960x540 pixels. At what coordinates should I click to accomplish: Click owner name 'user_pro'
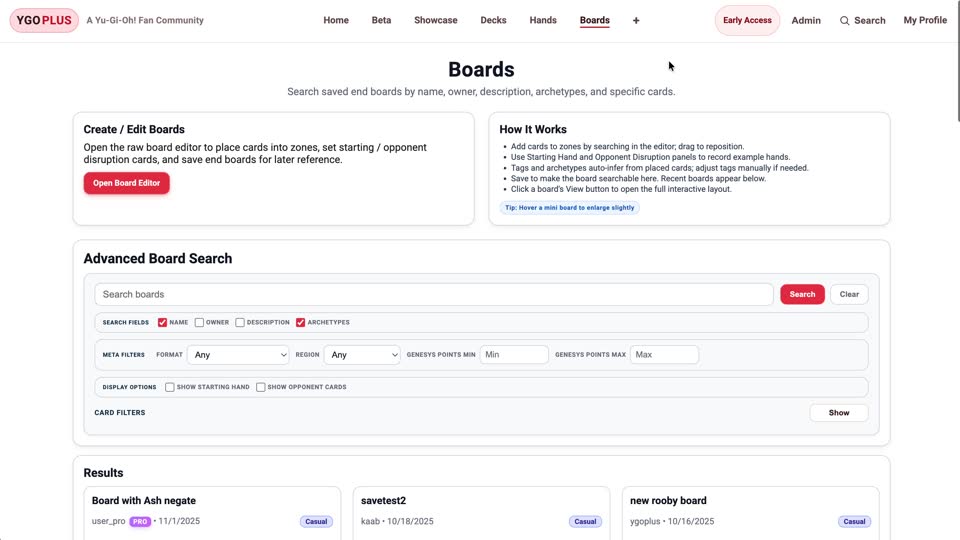coord(108,522)
